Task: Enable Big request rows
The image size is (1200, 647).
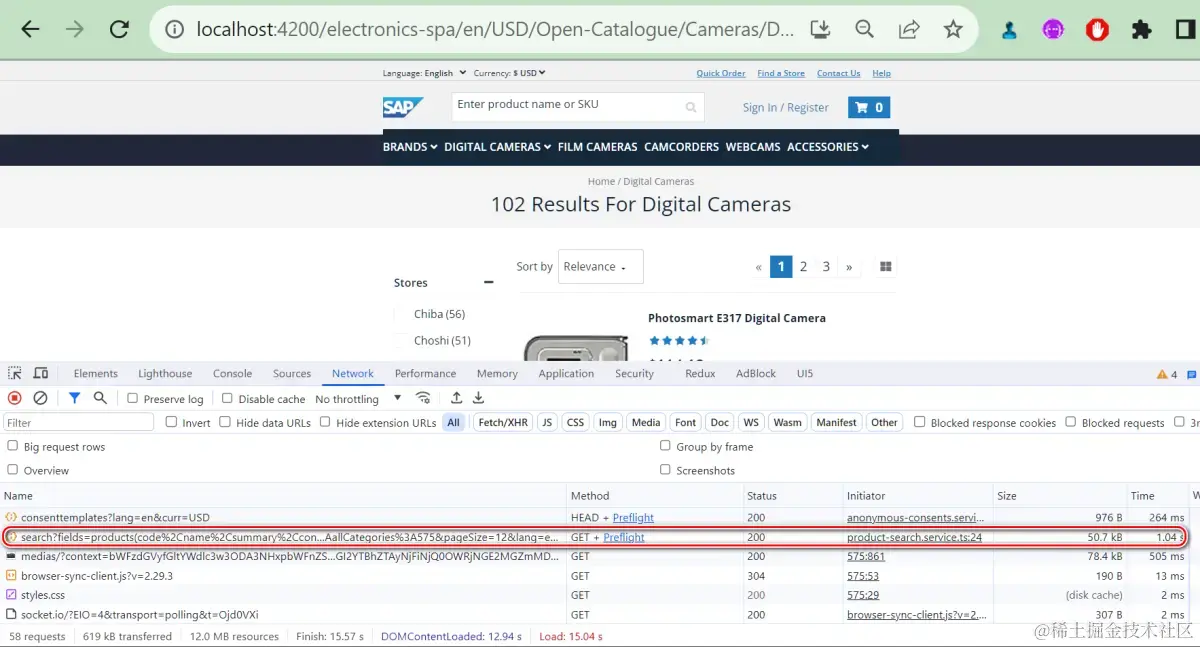Action: click(13, 446)
